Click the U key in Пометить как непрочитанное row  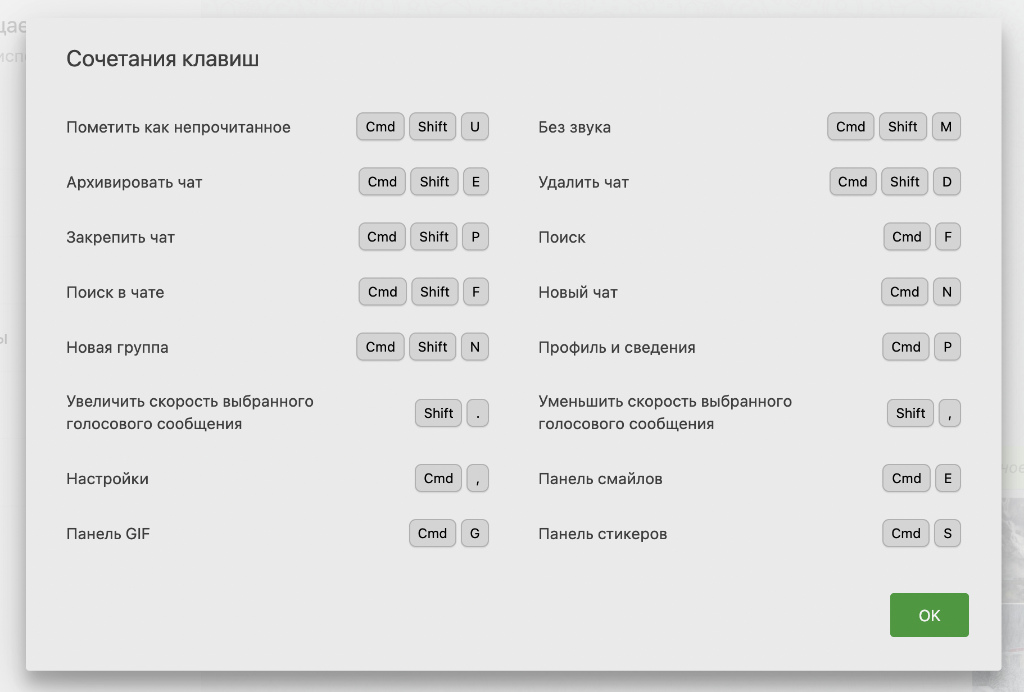click(475, 127)
